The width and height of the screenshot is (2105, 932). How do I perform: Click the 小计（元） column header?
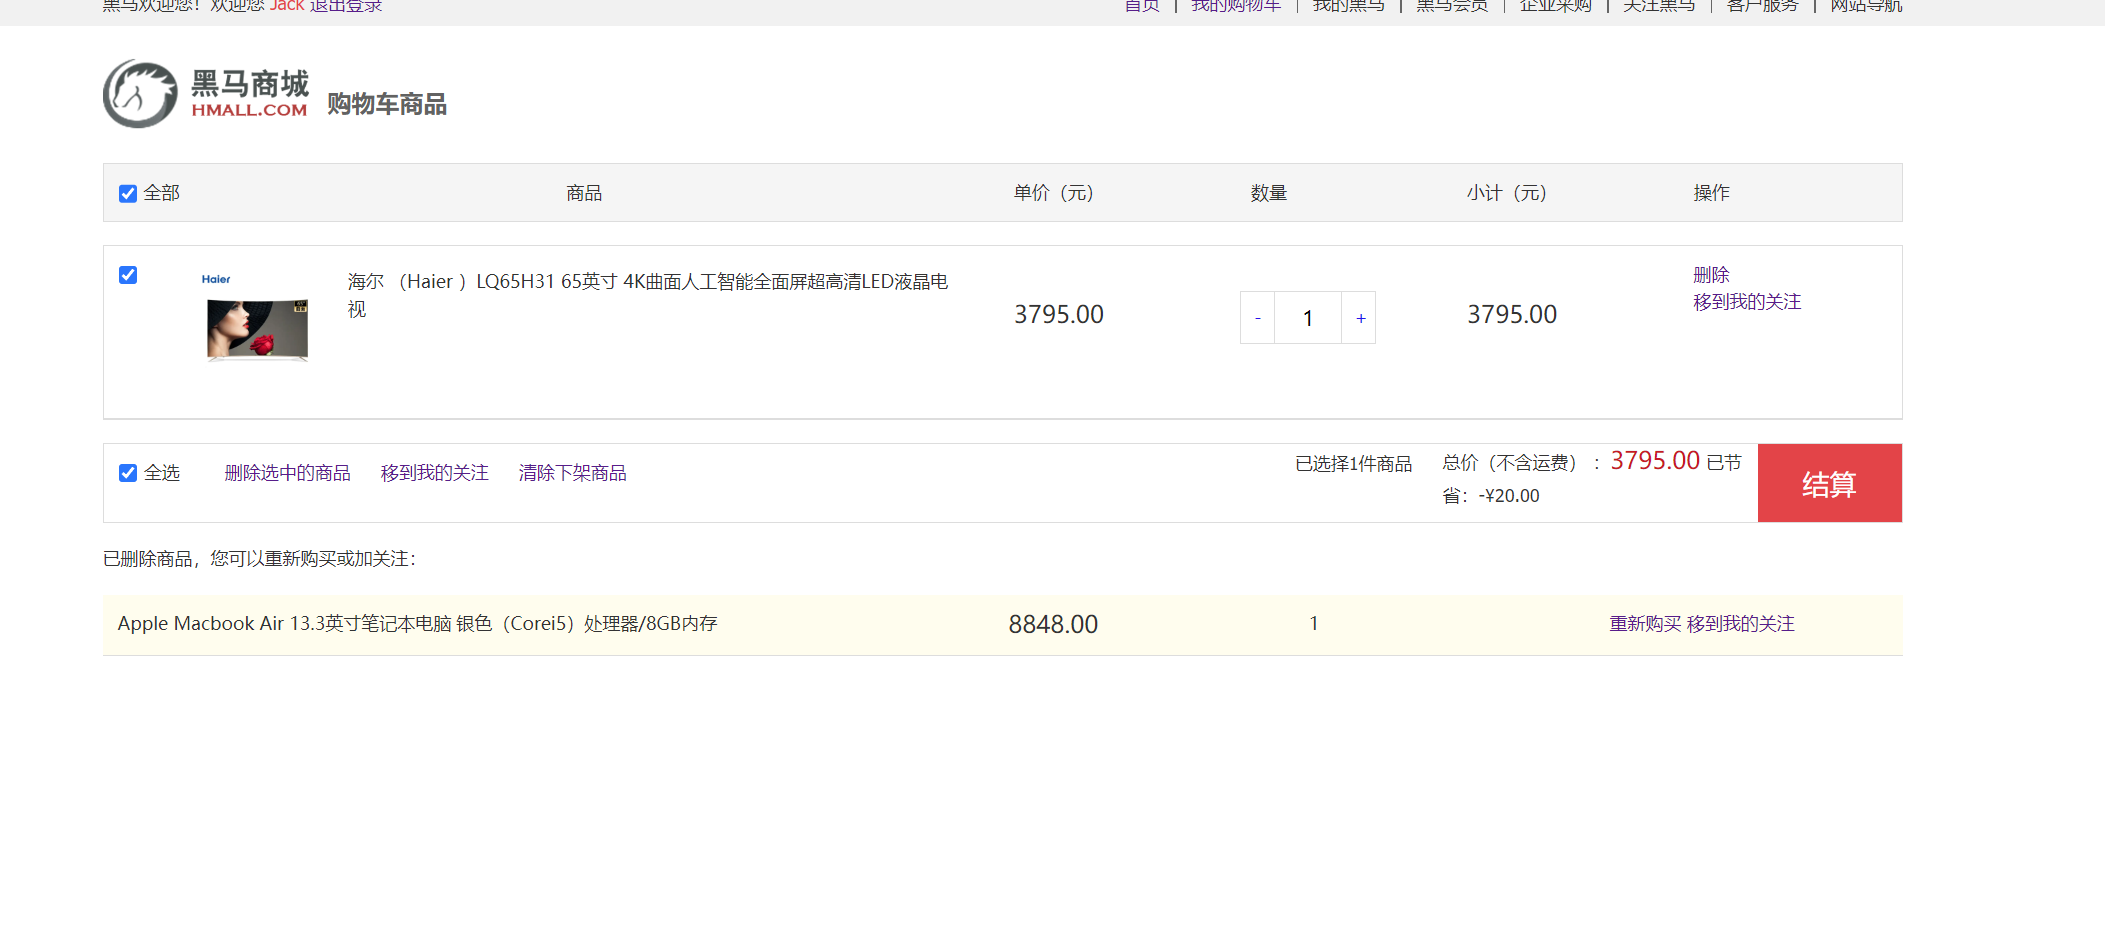1507,193
